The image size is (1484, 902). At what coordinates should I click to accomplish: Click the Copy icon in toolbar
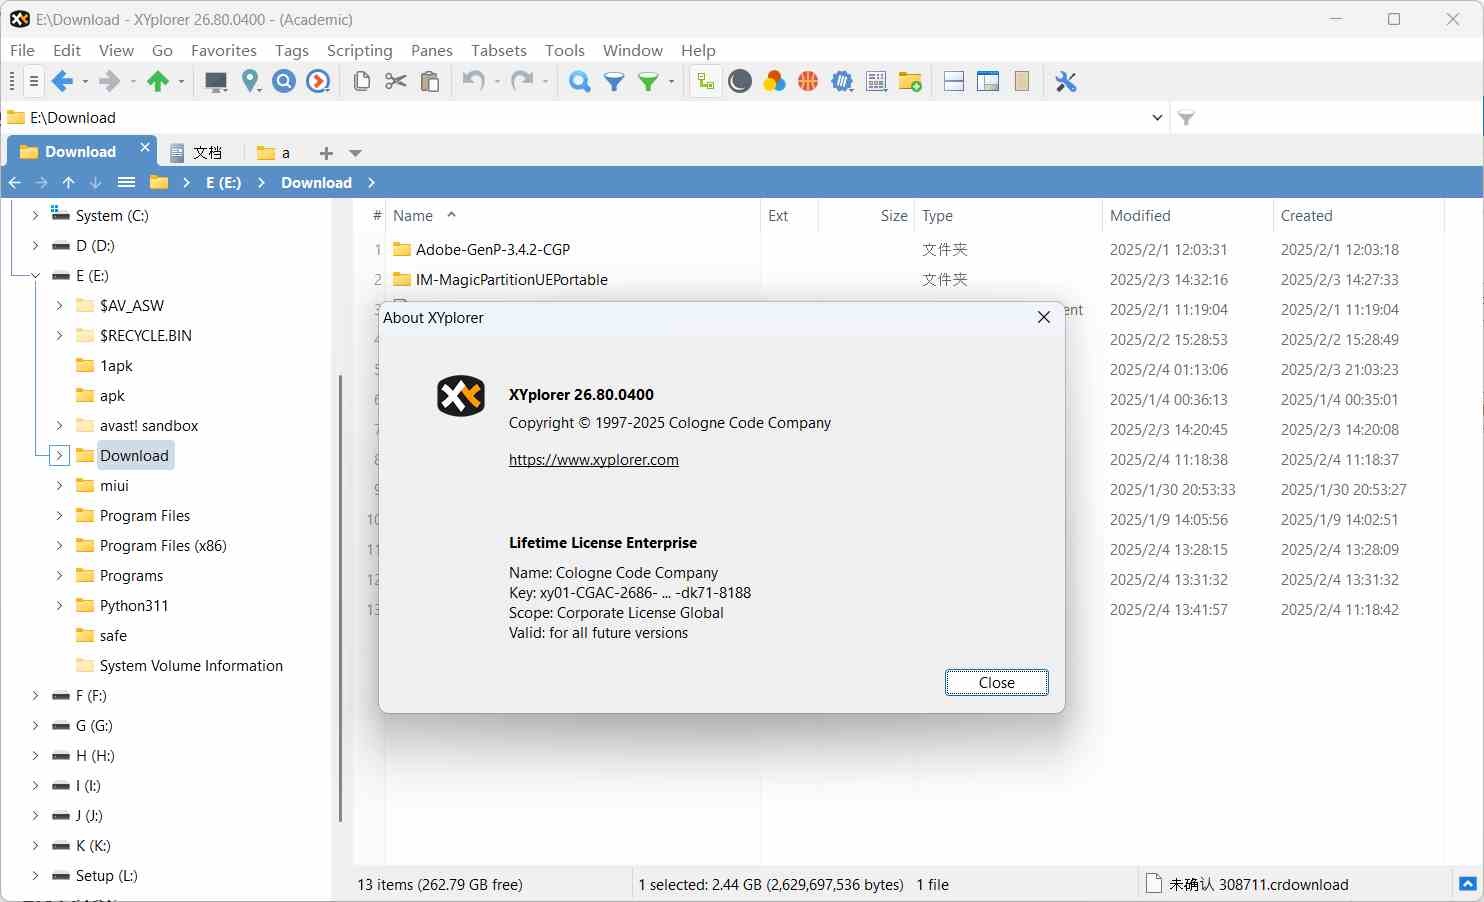coord(362,82)
